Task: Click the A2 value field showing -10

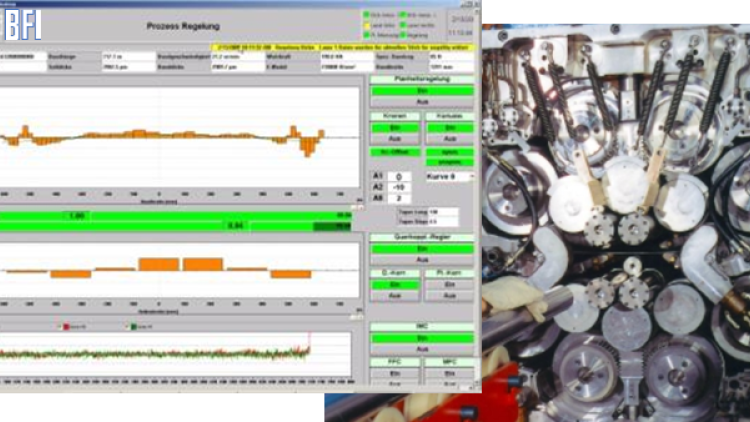Action: 398,187
